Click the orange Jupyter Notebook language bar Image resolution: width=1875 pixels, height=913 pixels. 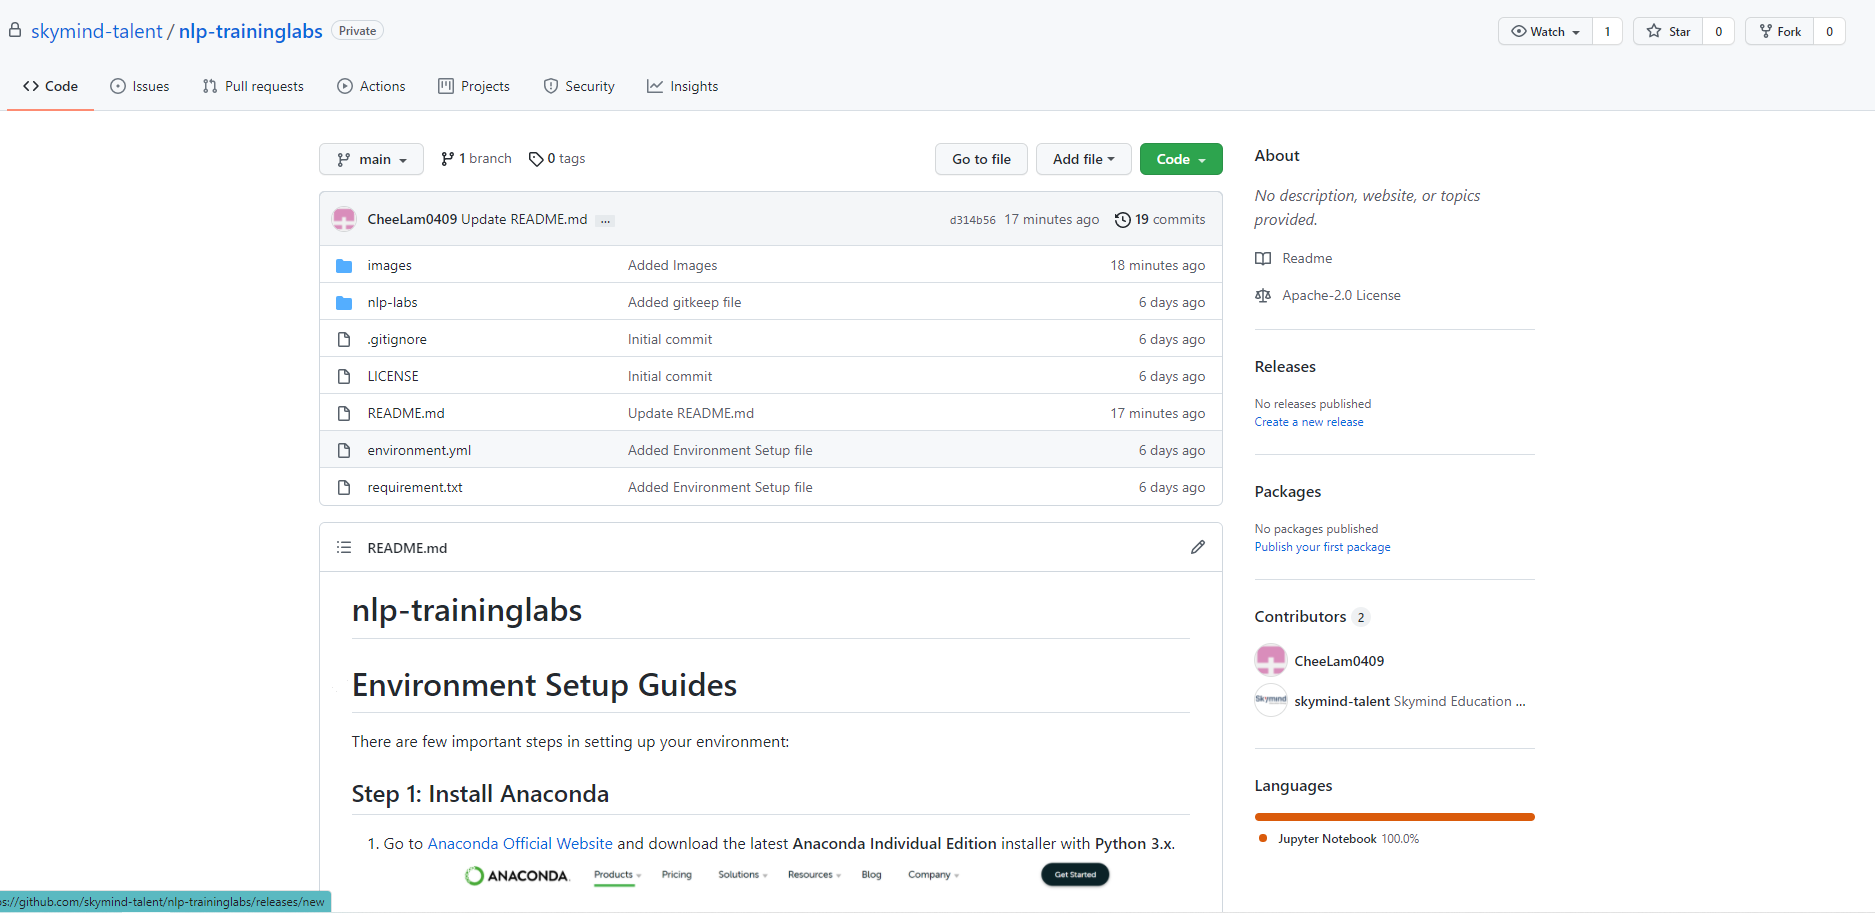tap(1394, 817)
